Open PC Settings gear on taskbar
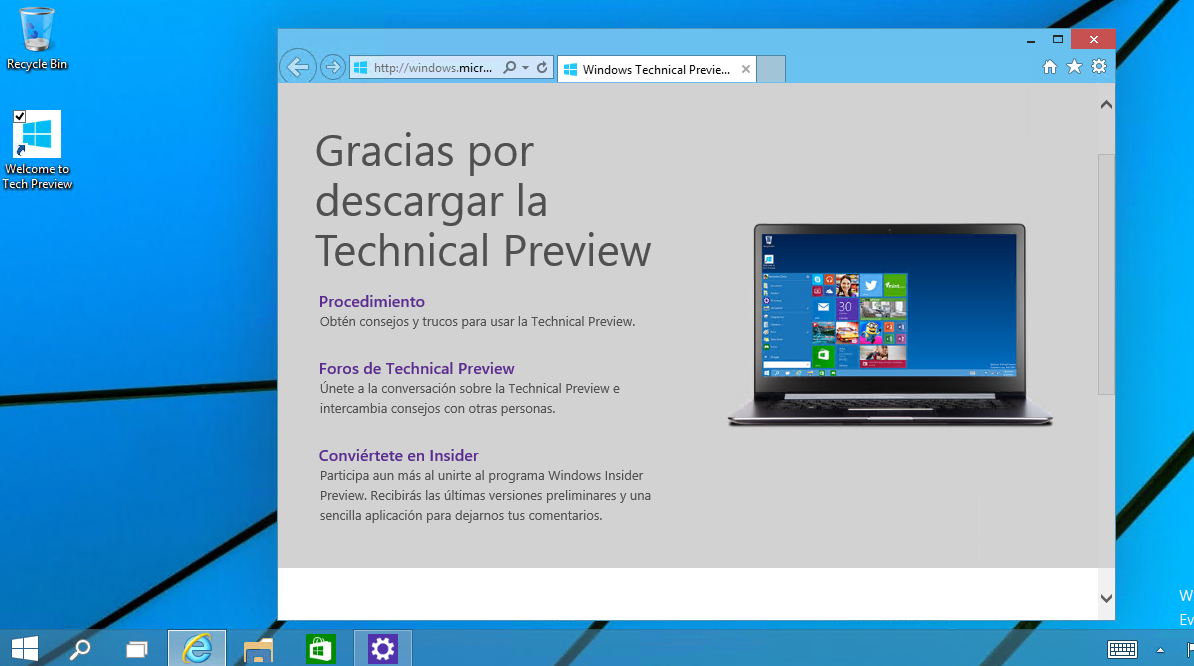 point(382,648)
